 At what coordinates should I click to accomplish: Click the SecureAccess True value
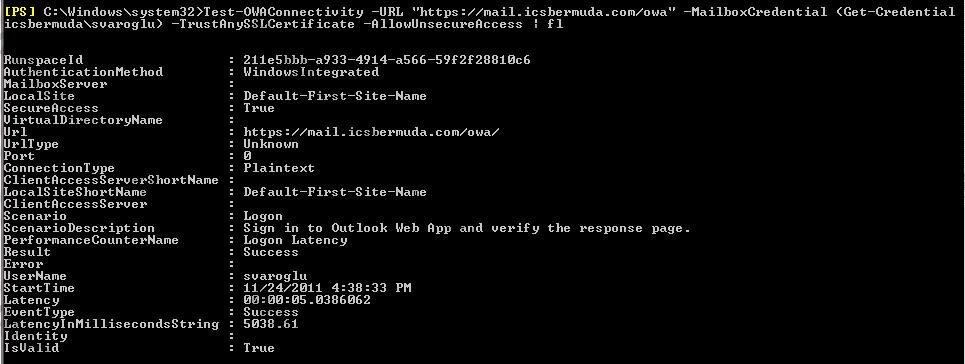(x=259, y=108)
